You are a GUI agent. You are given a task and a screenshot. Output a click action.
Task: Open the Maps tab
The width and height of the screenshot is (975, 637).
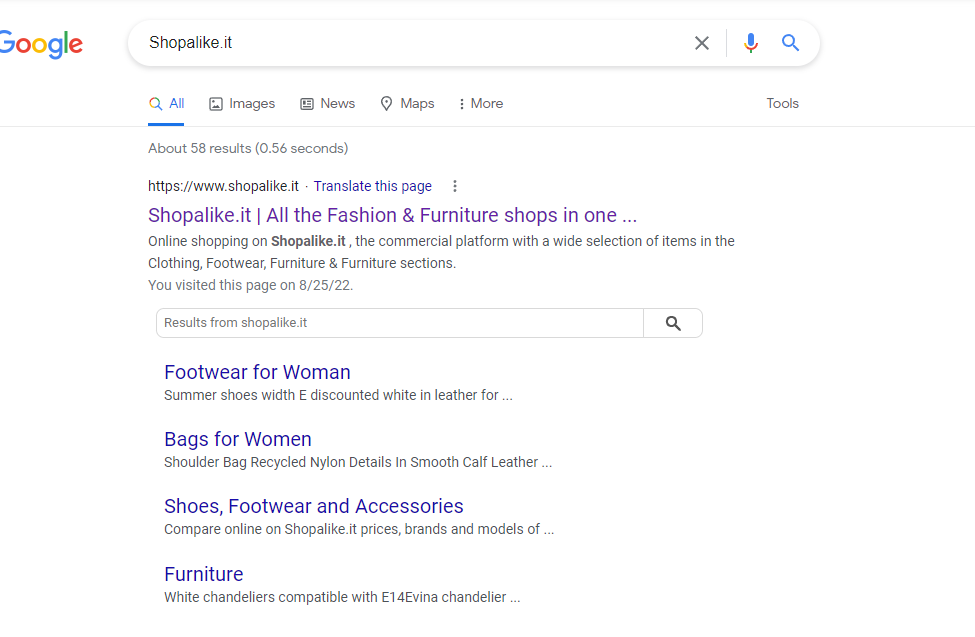click(407, 104)
